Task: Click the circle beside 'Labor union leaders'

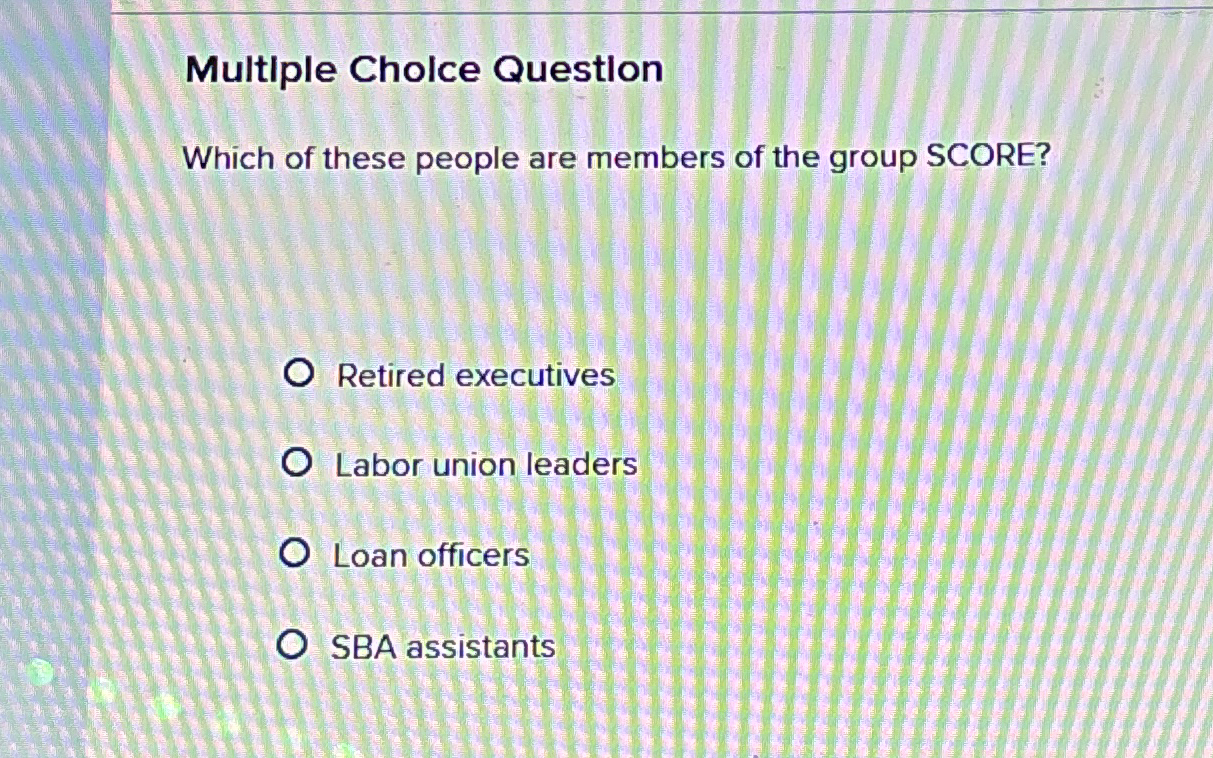Action: tap(295, 462)
